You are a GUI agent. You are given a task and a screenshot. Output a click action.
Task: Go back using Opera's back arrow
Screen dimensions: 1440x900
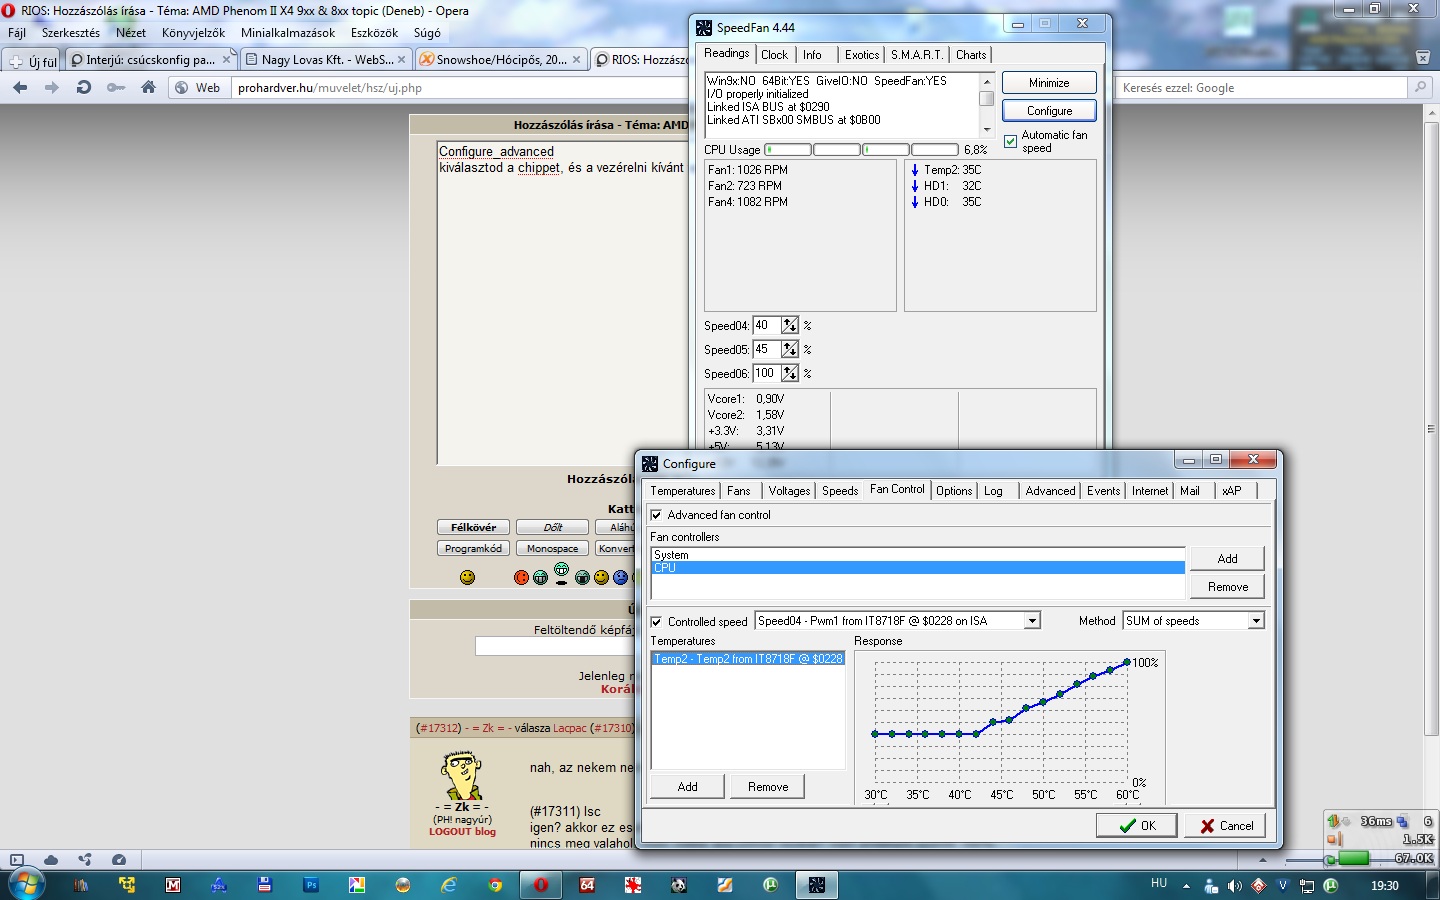tap(20, 88)
